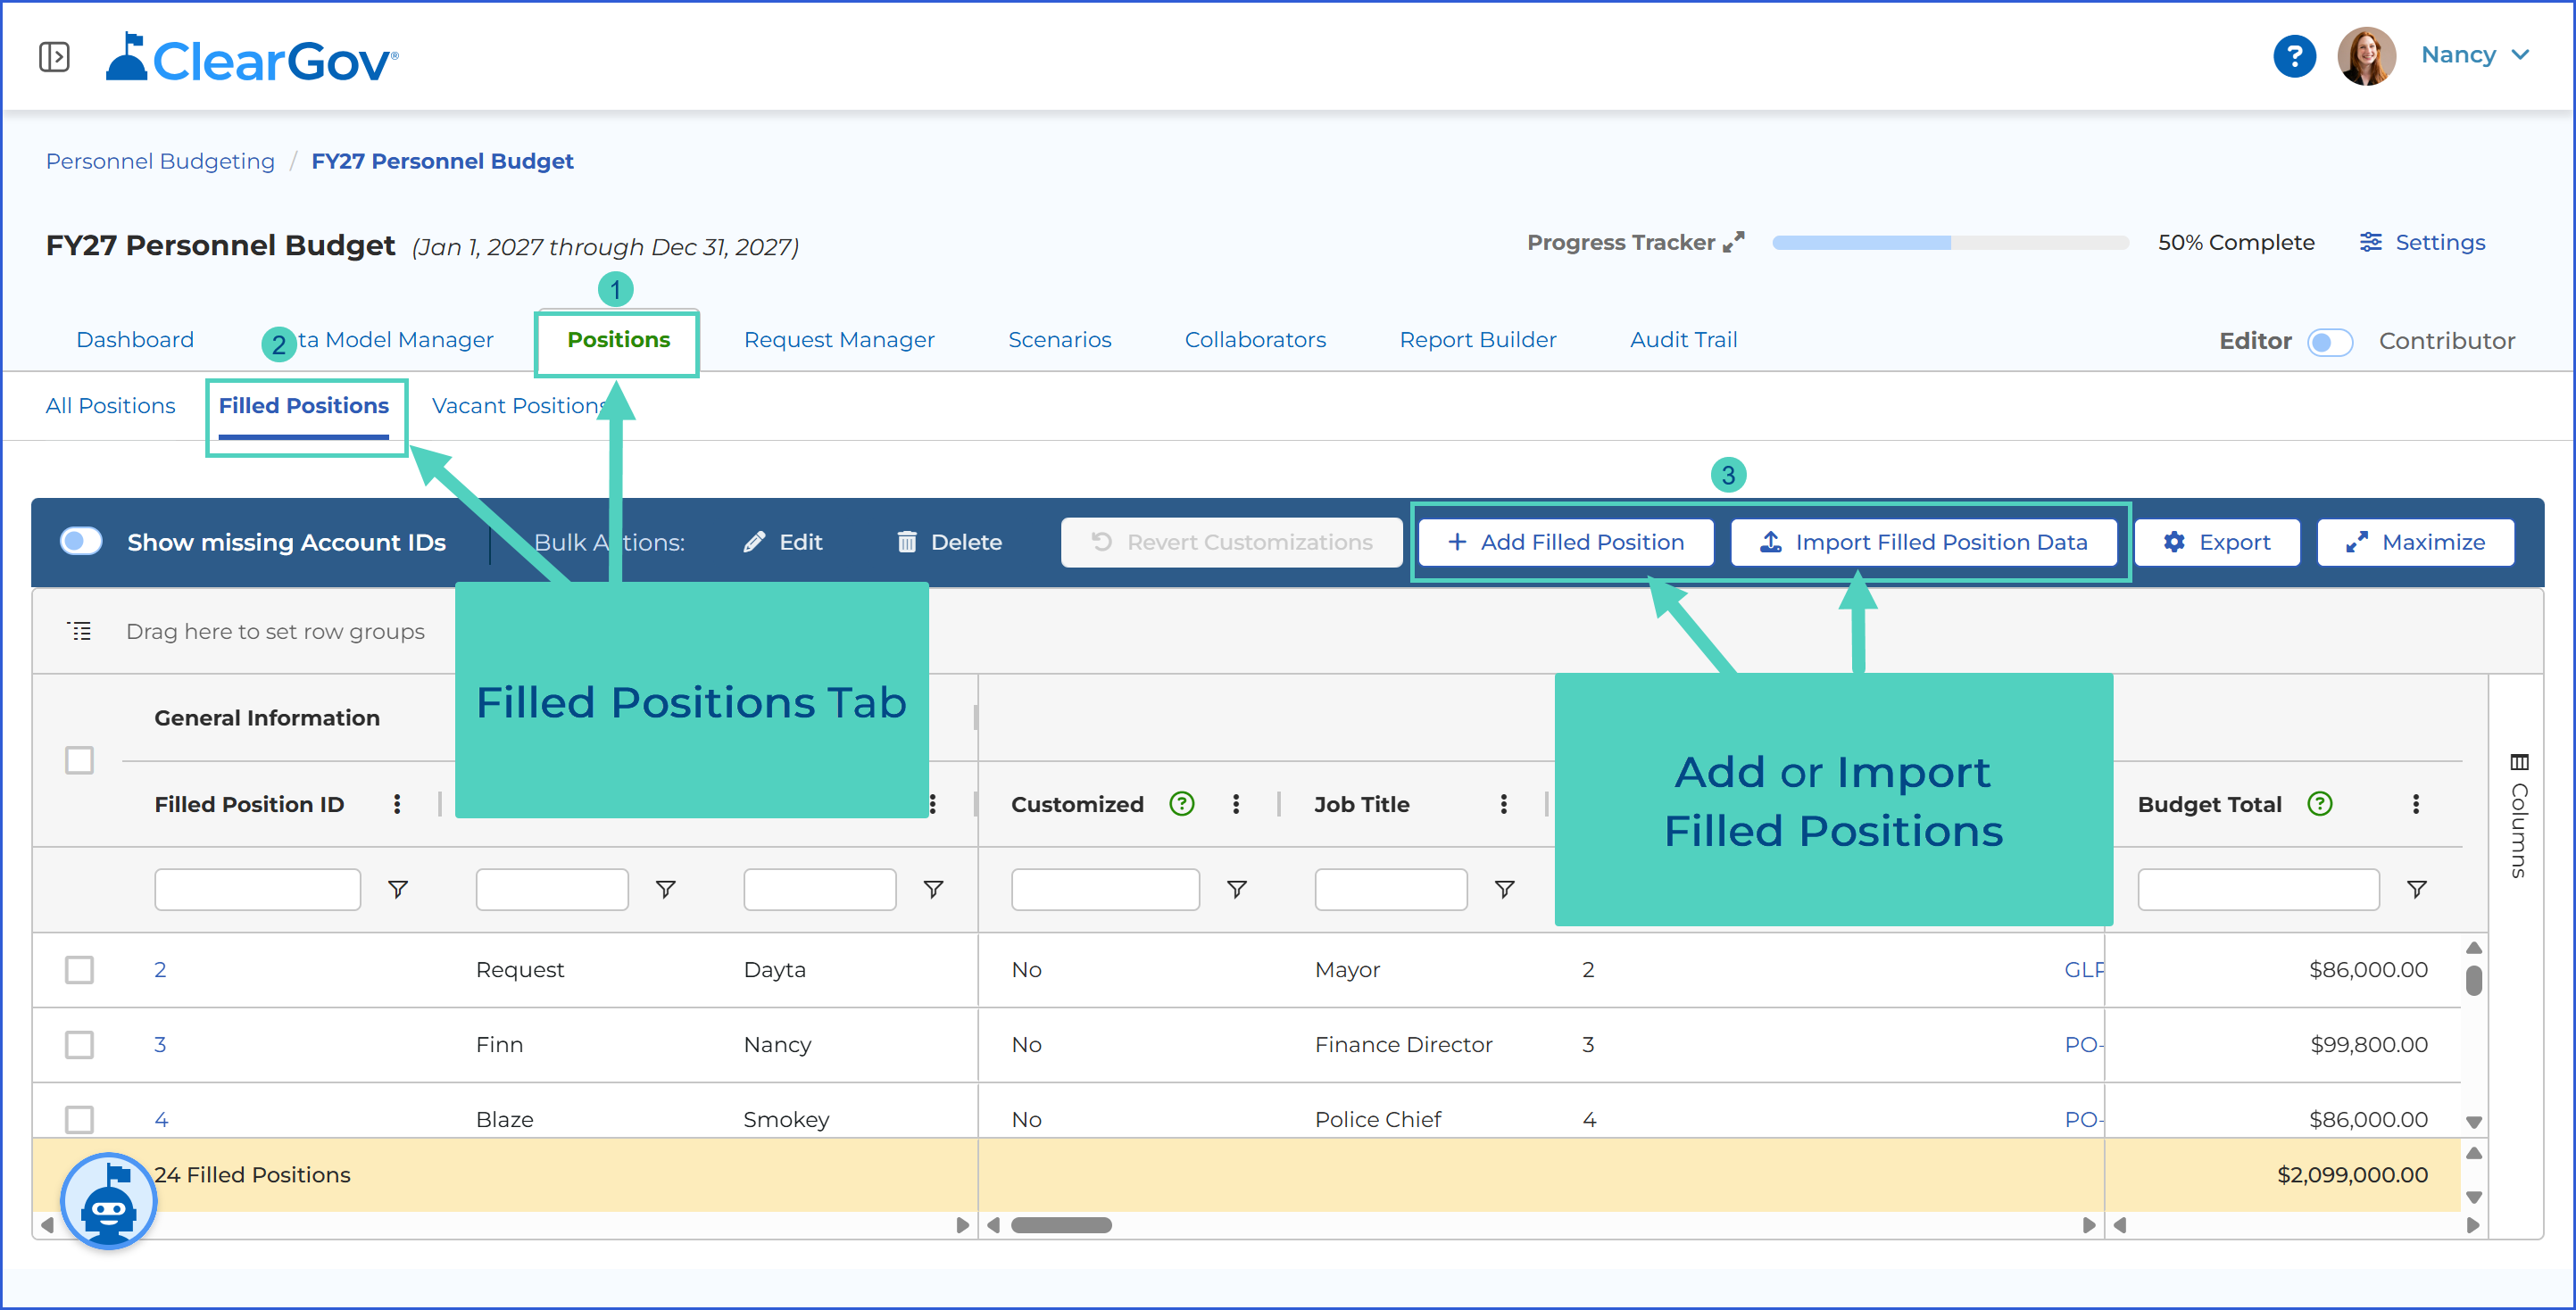Check the box for the Mayor row

[79, 970]
